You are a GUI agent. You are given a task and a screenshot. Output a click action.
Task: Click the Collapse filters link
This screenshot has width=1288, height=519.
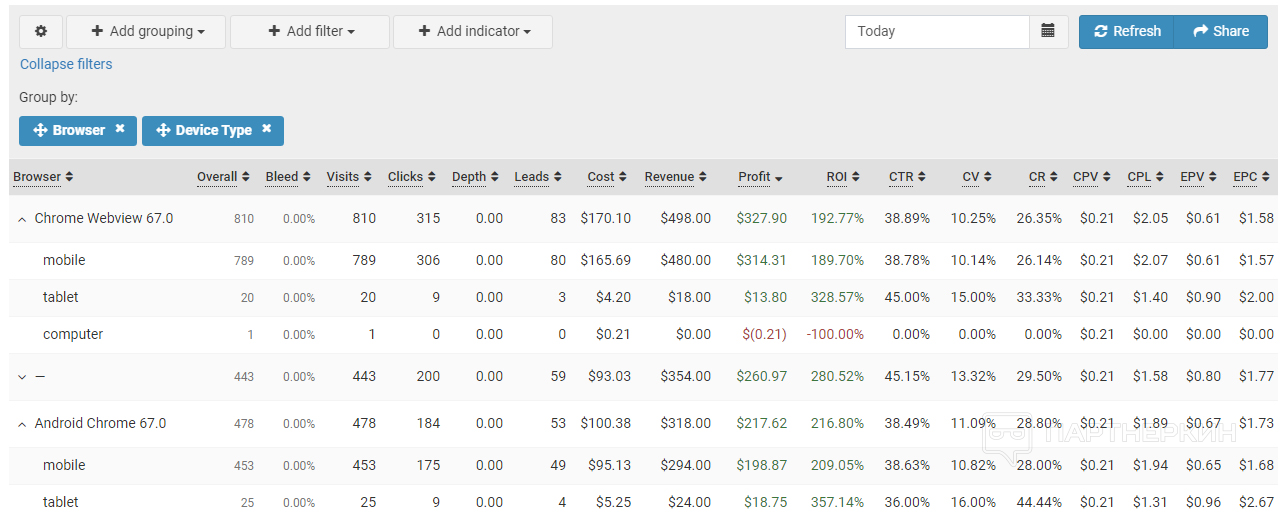point(66,64)
